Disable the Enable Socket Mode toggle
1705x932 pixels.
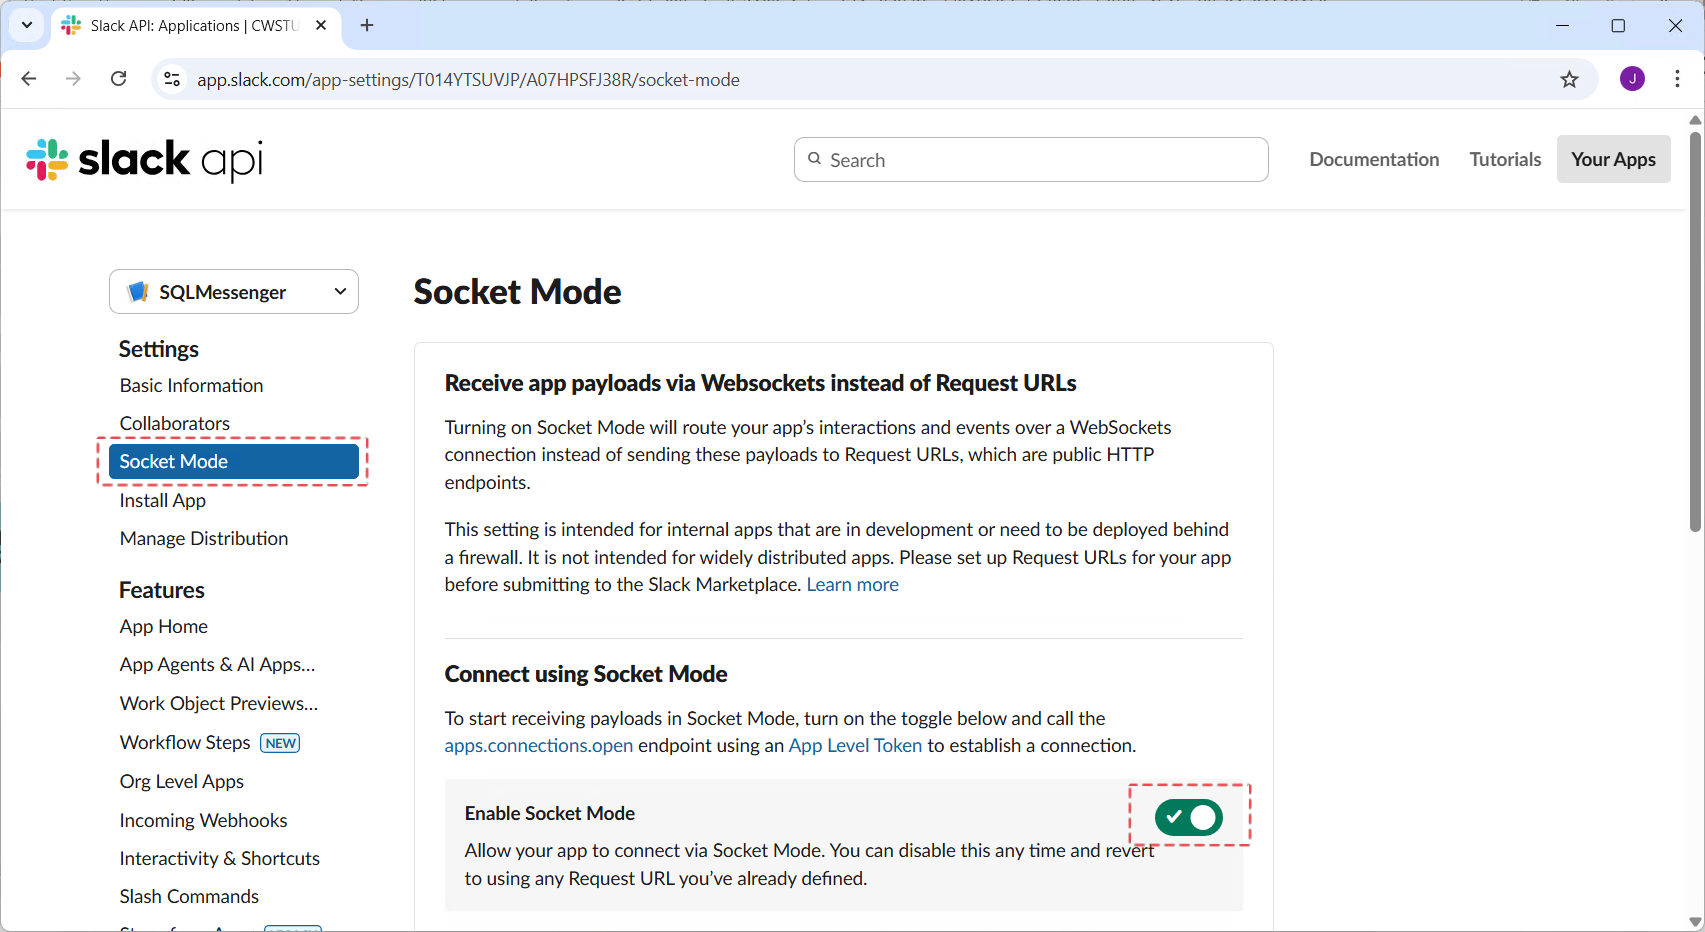(x=1188, y=817)
